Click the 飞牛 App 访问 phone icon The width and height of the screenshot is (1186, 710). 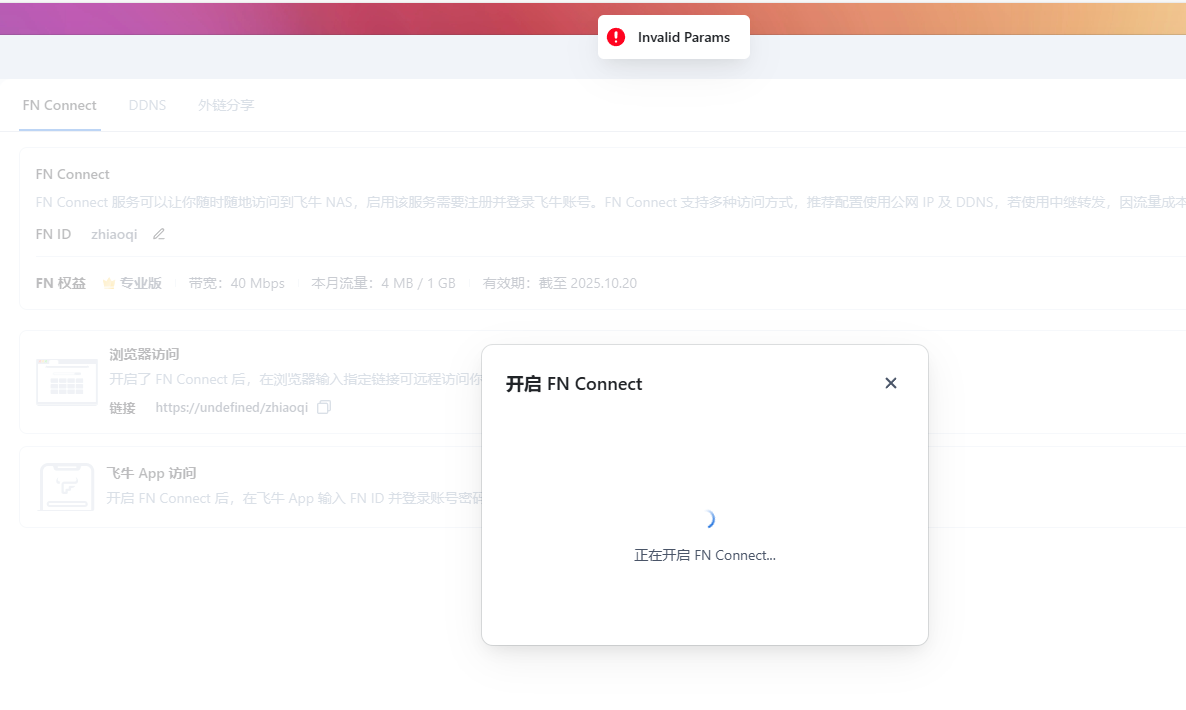[66, 487]
